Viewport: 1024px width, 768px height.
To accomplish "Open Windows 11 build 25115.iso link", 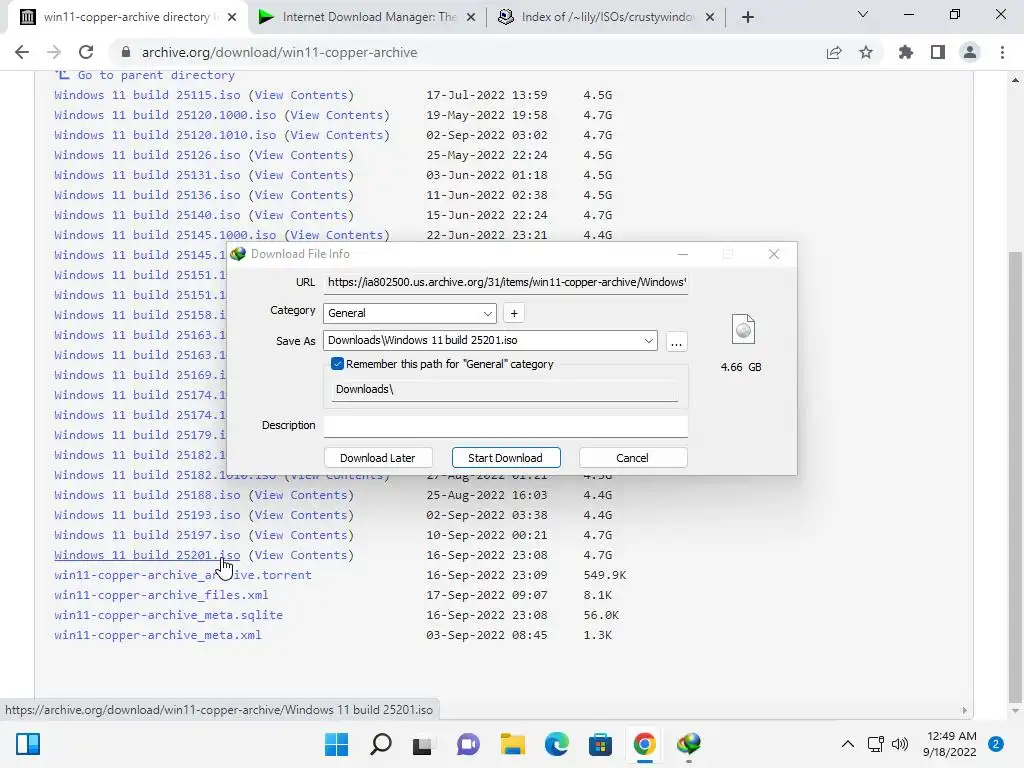I will pos(147,95).
